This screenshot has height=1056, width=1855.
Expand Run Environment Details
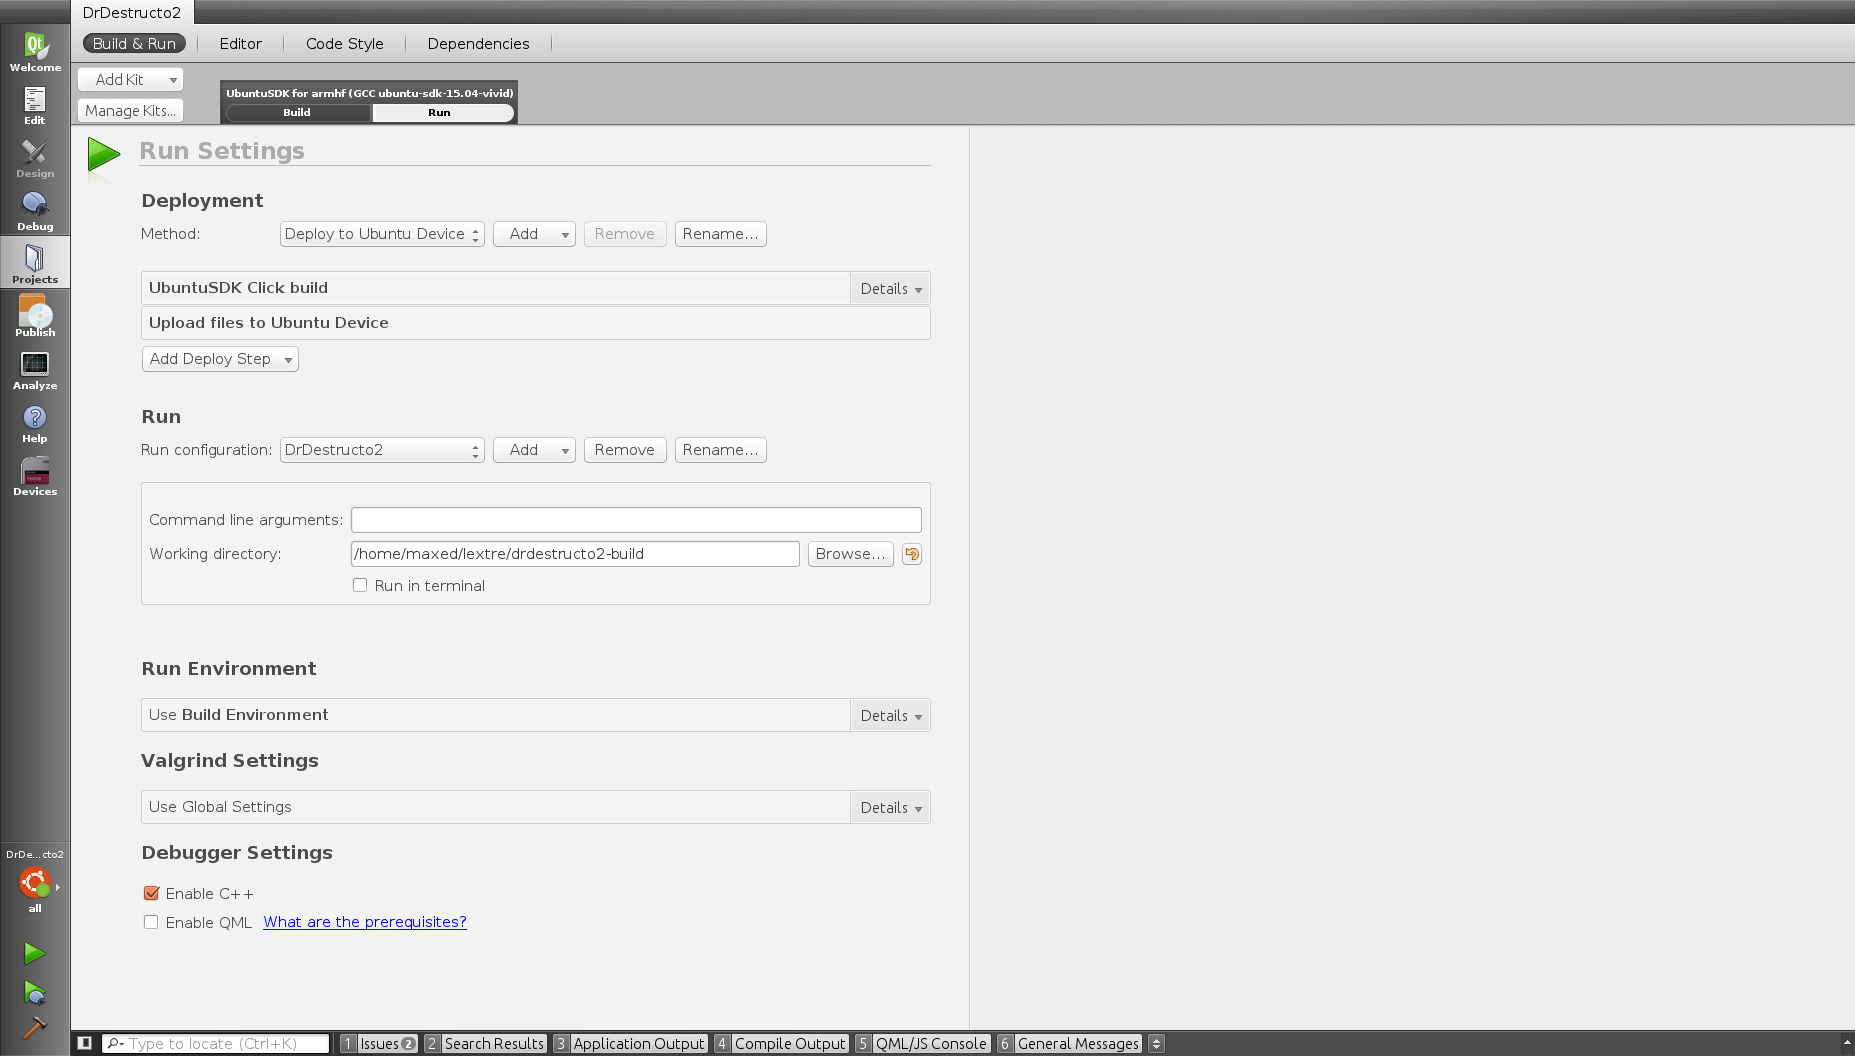pyautogui.click(x=890, y=715)
